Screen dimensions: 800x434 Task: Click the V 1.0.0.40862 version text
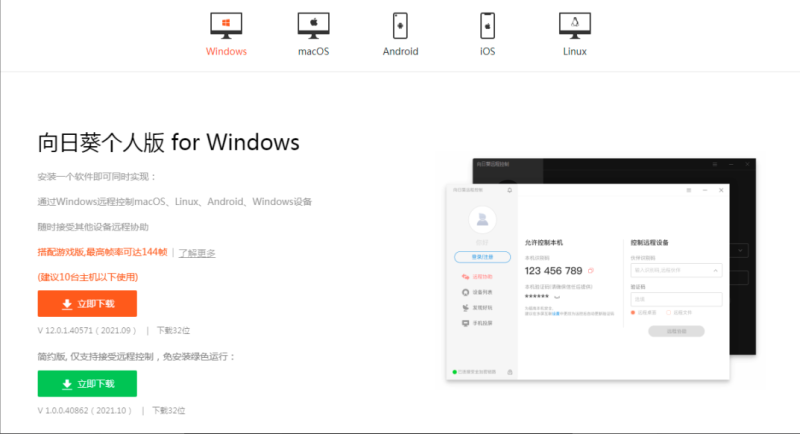click(x=84, y=411)
